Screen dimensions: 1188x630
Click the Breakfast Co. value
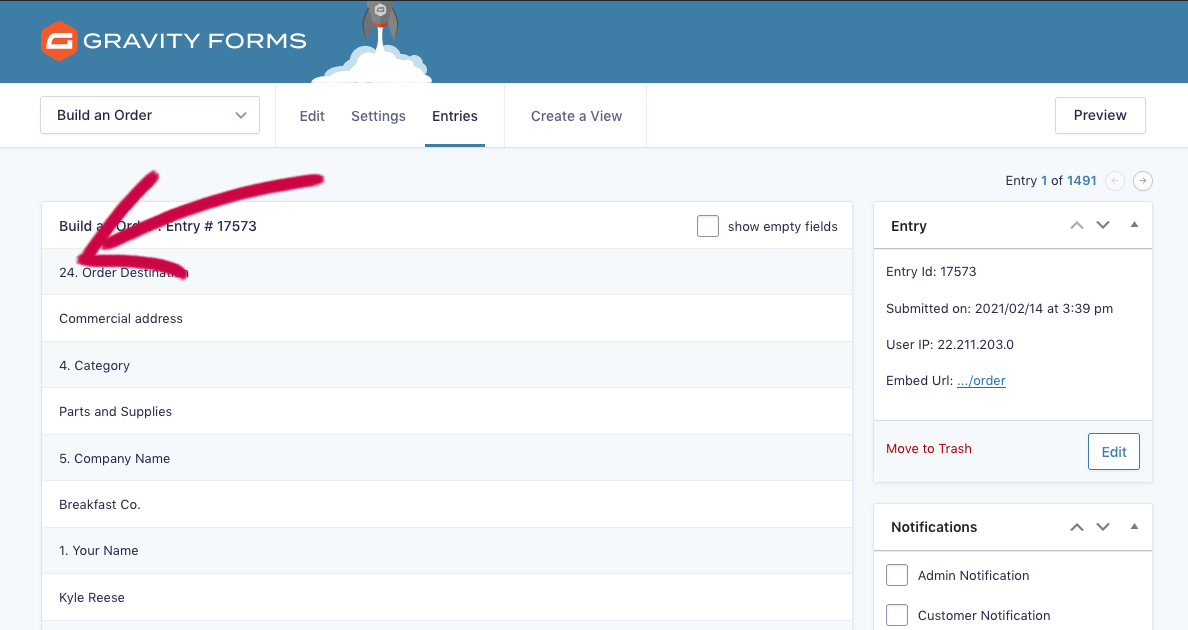100,504
